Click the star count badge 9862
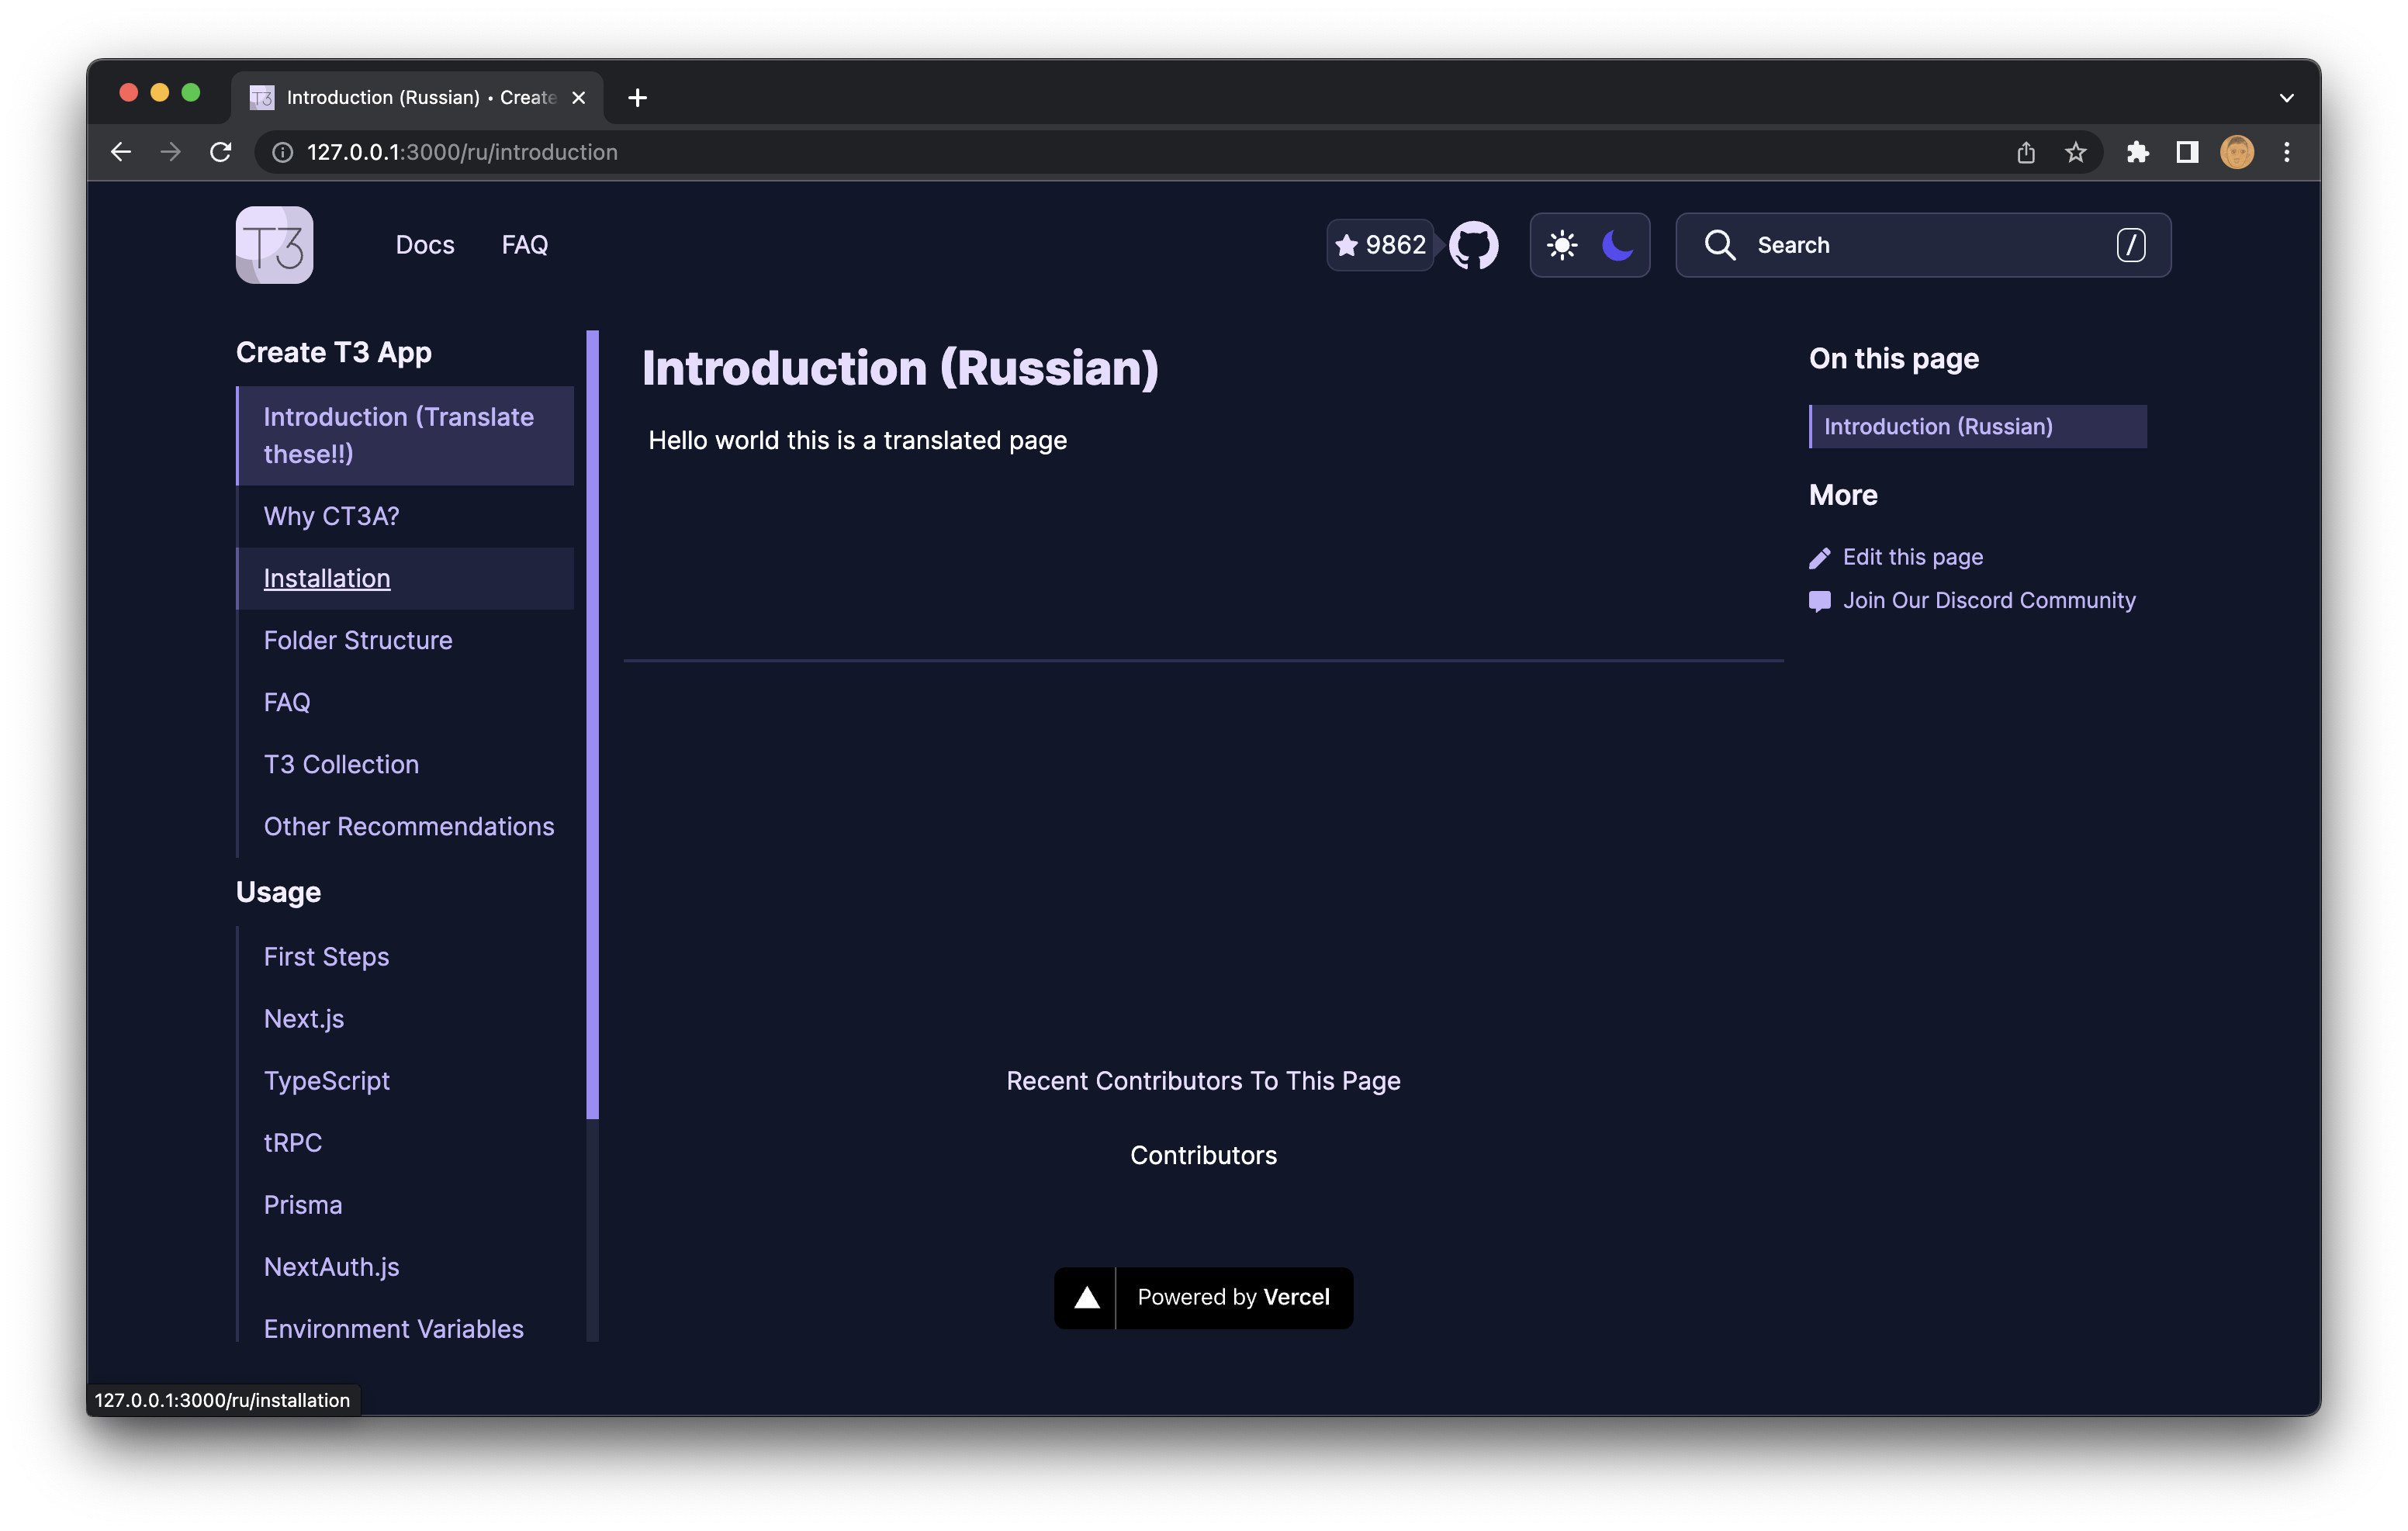This screenshot has width=2408, height=1531. coord(1381,245)
